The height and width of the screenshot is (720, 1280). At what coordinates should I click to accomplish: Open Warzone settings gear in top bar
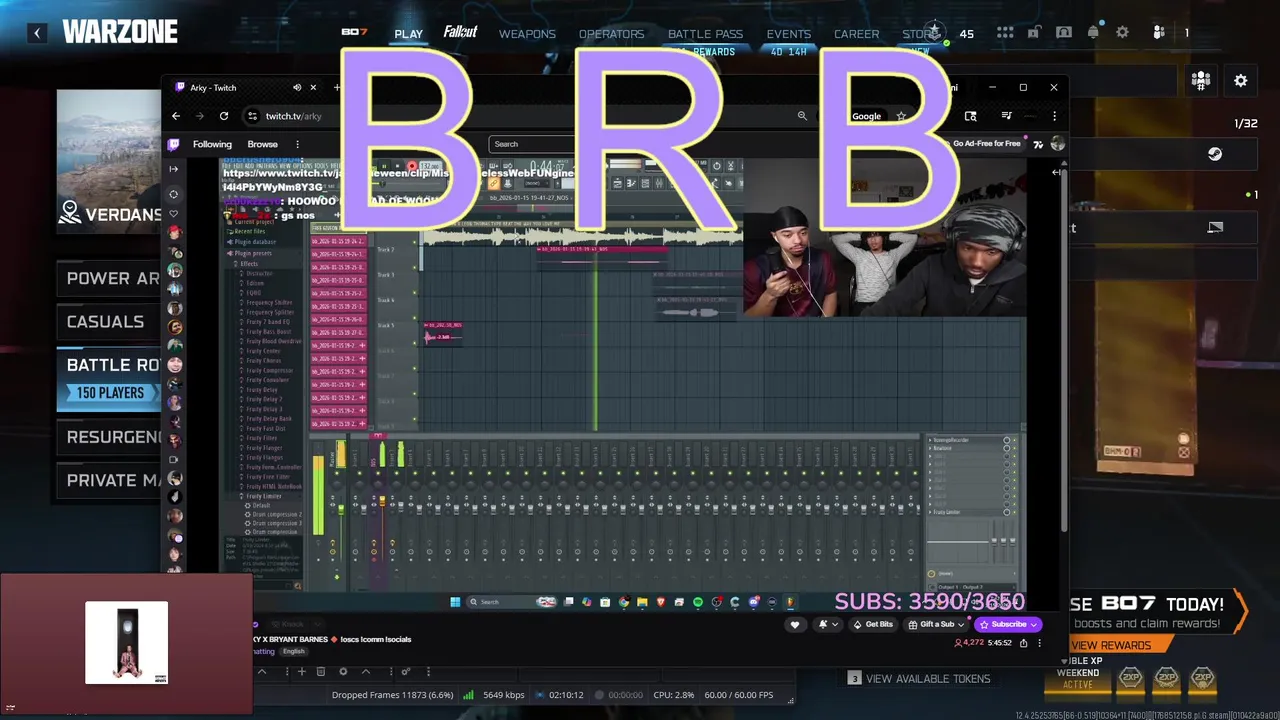[1122, 33]
